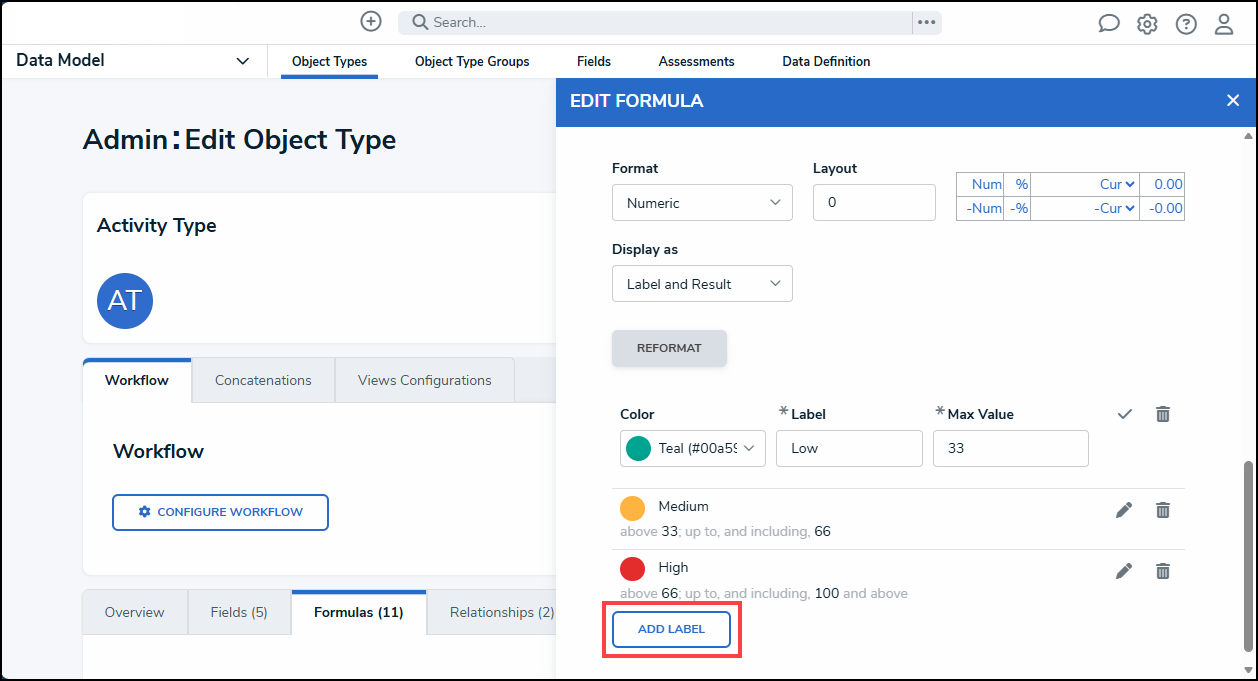Delete the High label with trash icon
Image resolution: width=1258 pixels, height=681 pixels.
1162,571
